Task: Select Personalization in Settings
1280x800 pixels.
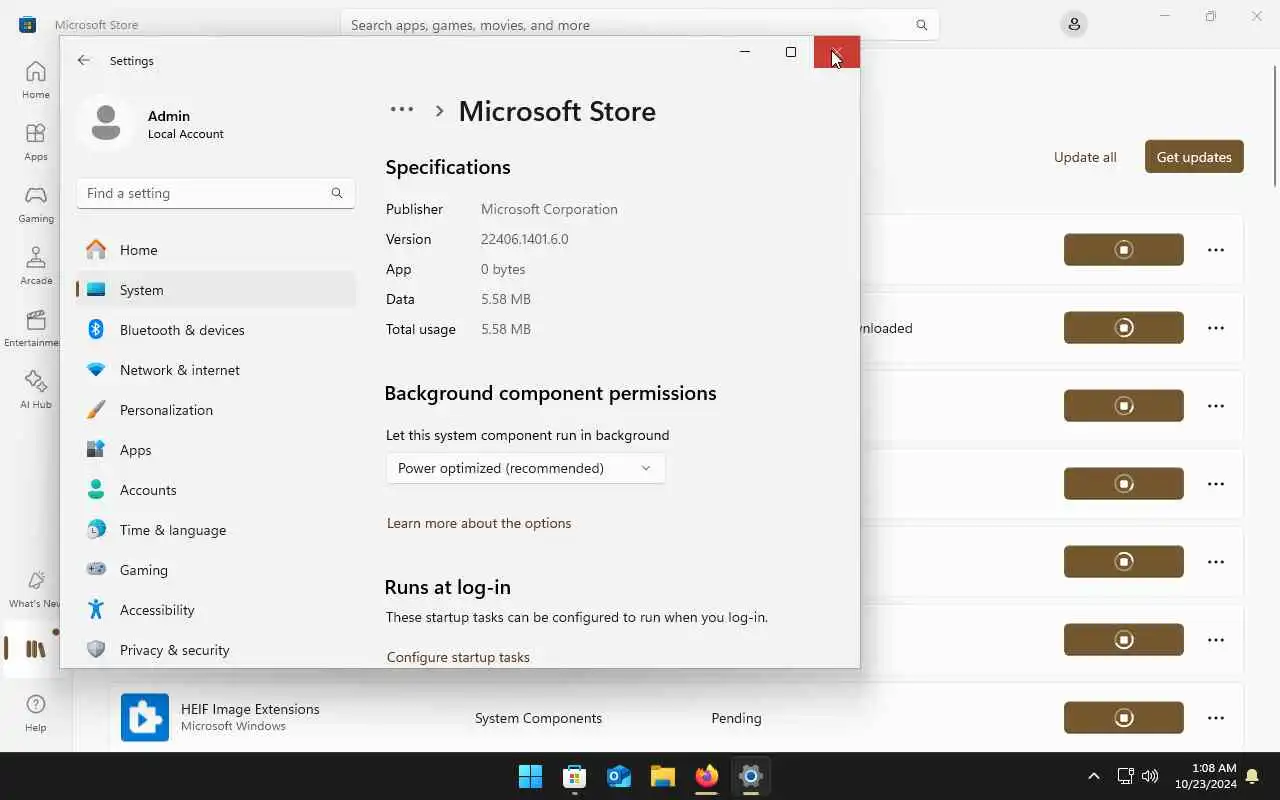Action: tap(216, 410)
